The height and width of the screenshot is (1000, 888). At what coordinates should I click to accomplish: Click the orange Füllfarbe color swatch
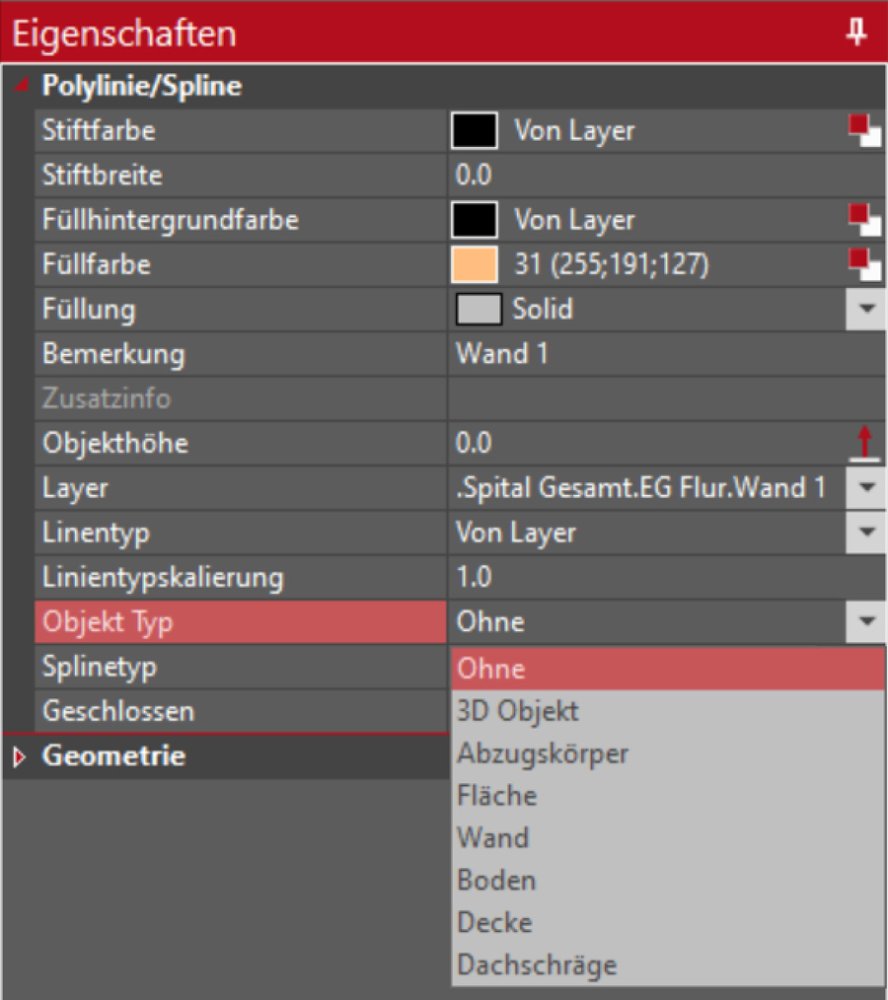(x=475, y=265)
